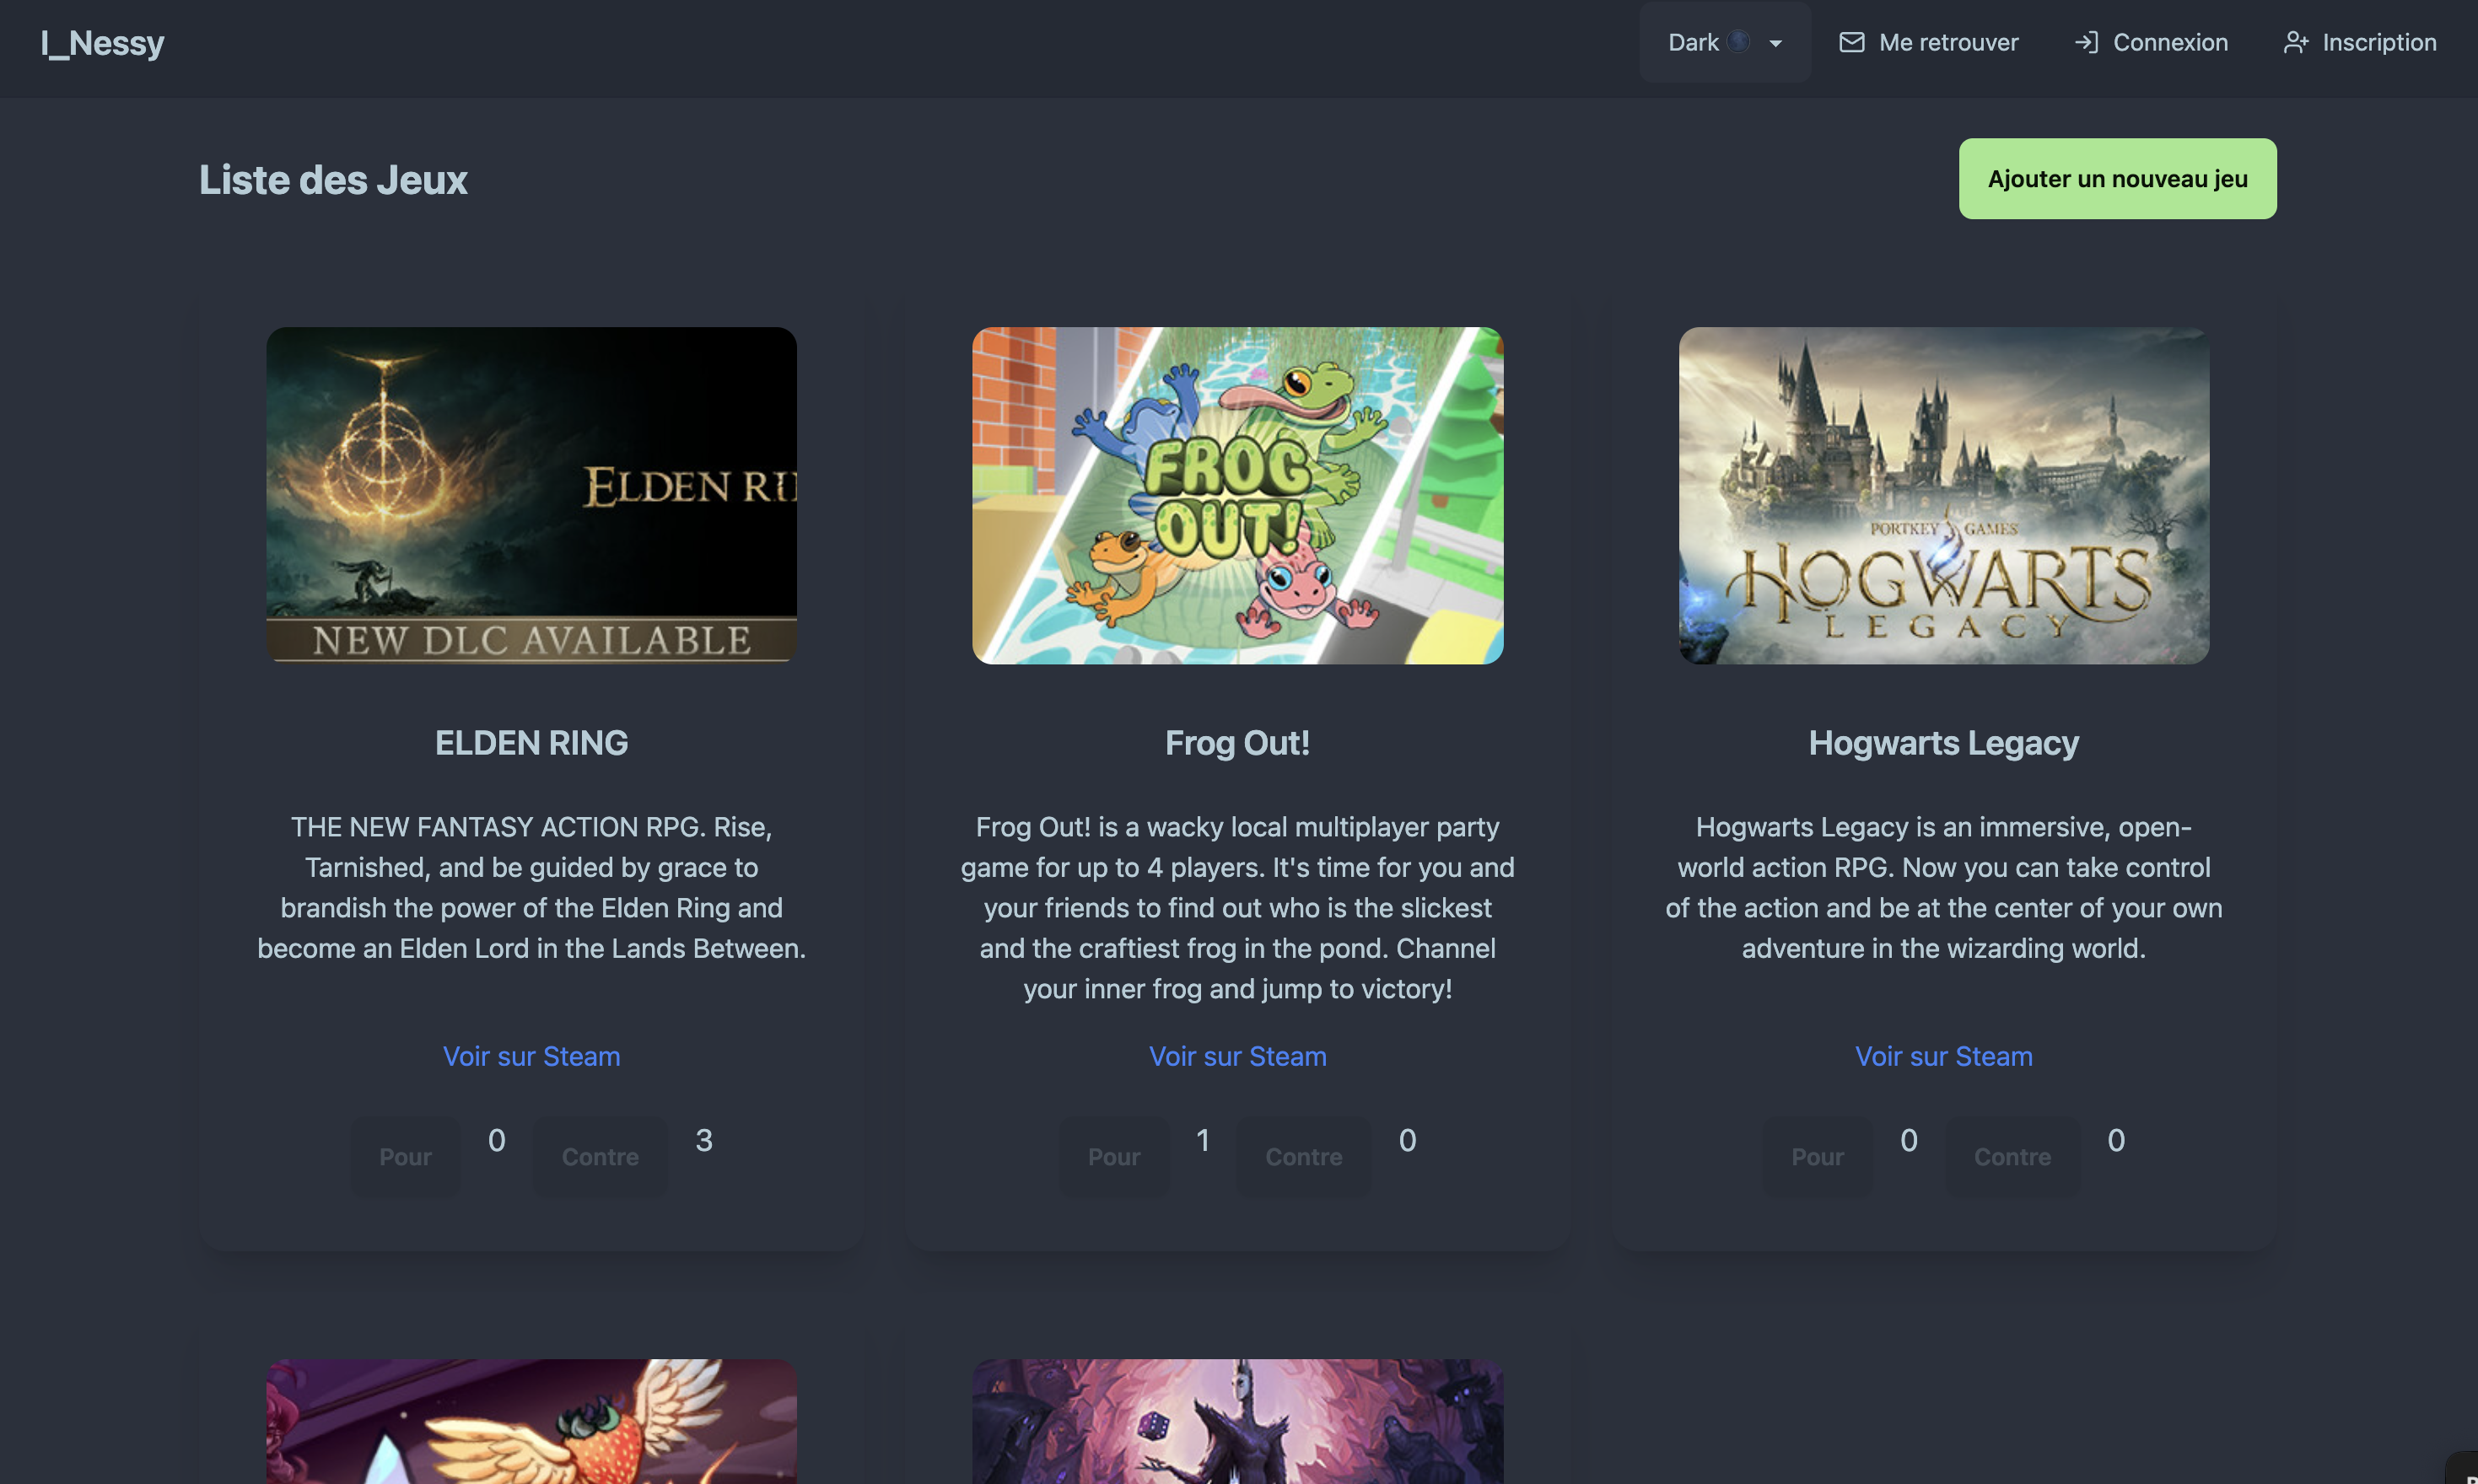Go to the Connexion page
The image size is (2478, 1484).
2151,42
